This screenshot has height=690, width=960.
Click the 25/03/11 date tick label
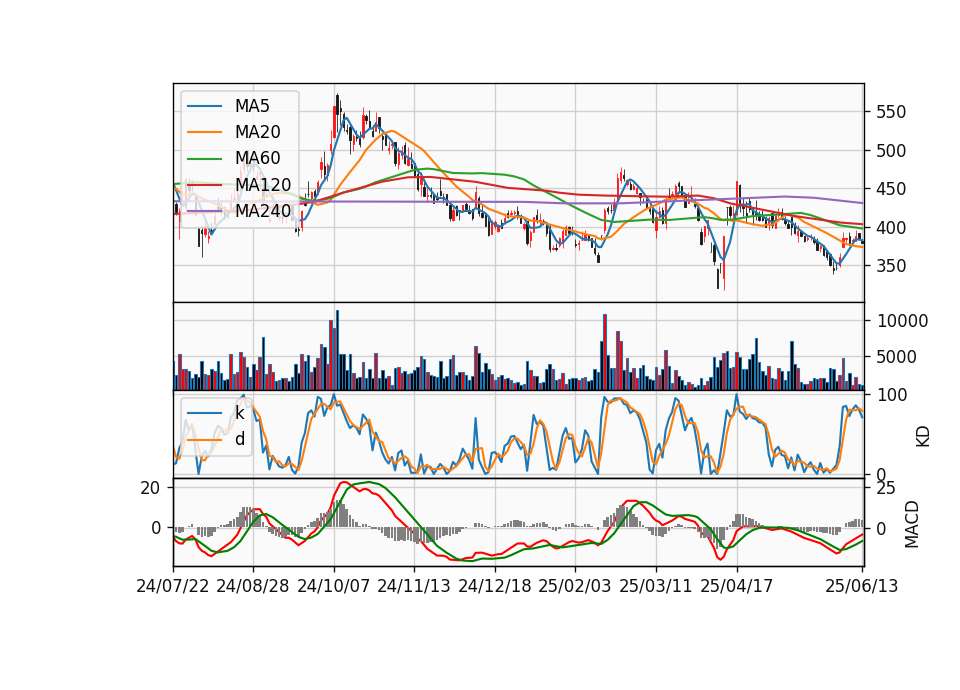tap(656, 586)
